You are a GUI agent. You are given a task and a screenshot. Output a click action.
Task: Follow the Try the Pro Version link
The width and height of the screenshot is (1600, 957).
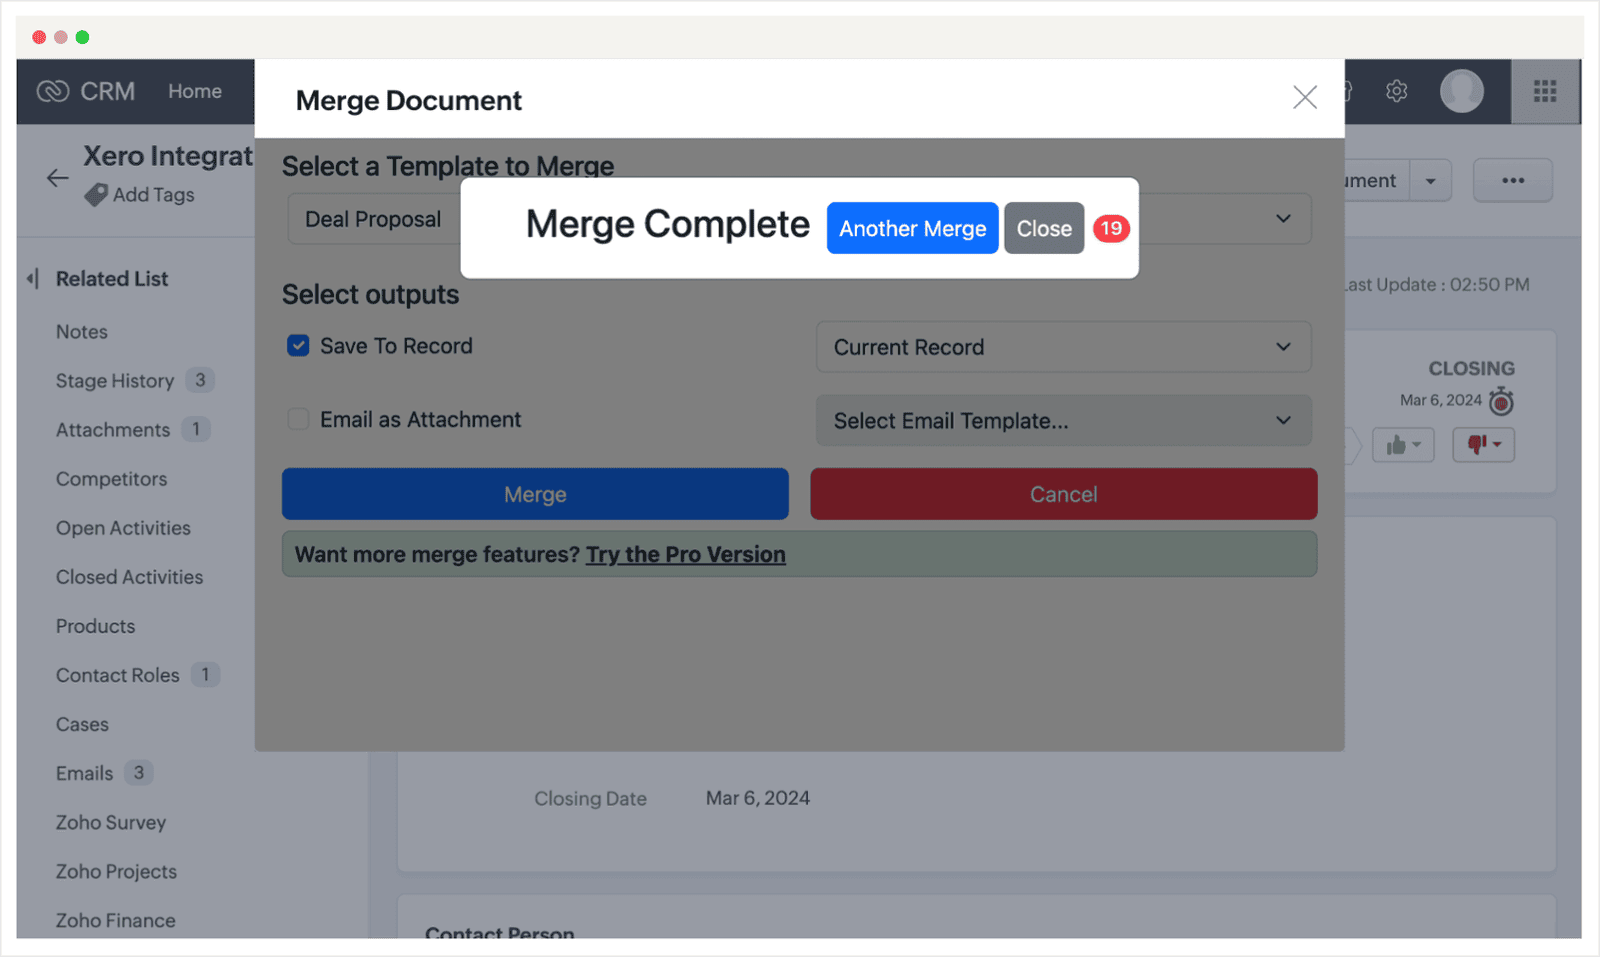686,554
